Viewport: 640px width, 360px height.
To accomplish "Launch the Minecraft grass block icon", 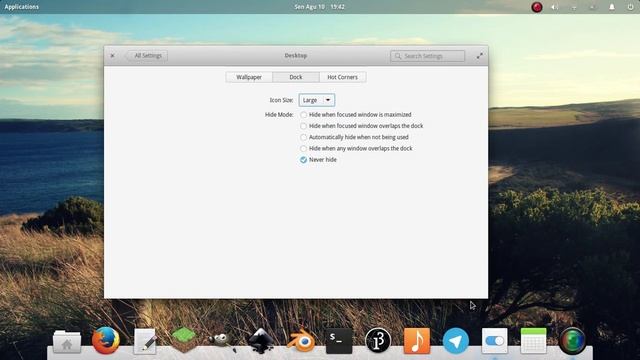I will [184, 340].
